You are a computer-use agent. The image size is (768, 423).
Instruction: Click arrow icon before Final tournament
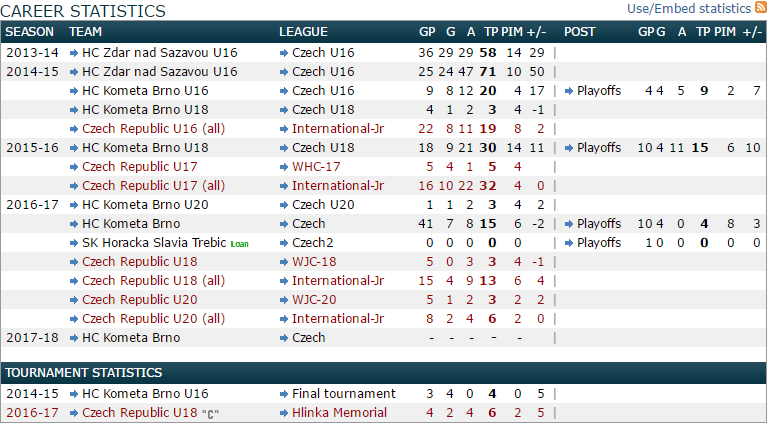[284, 394]
